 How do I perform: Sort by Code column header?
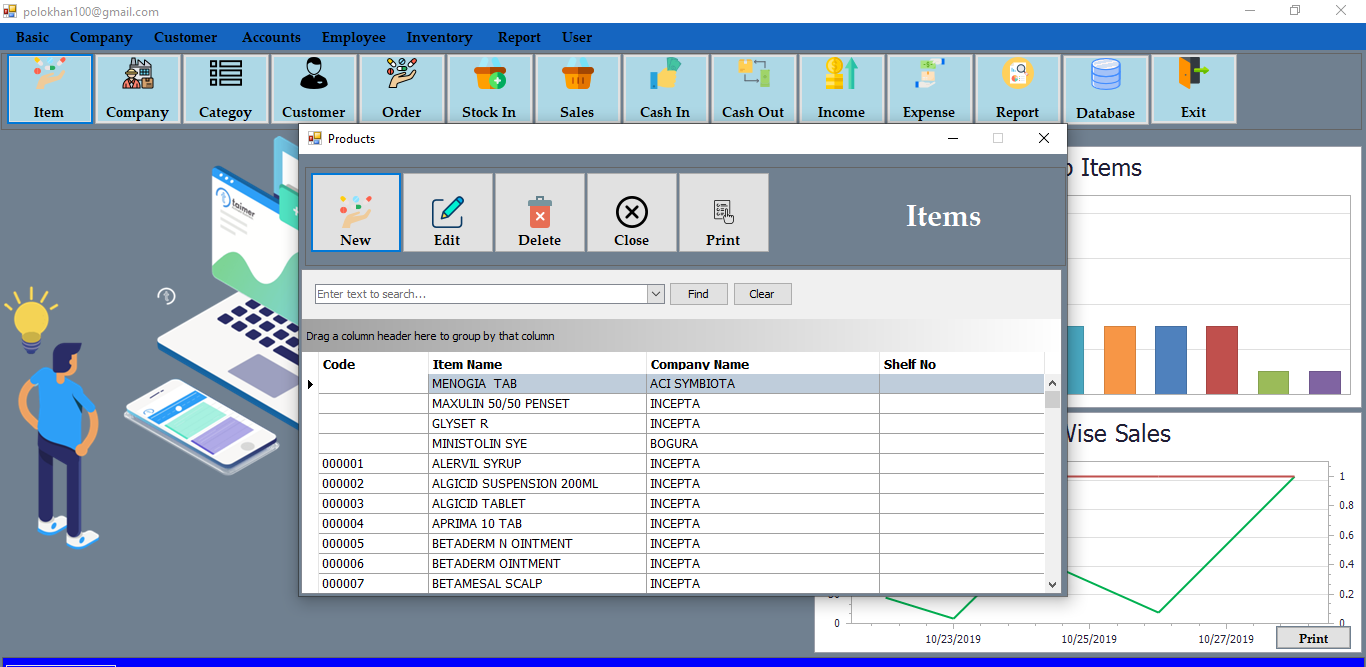point(373,364)
